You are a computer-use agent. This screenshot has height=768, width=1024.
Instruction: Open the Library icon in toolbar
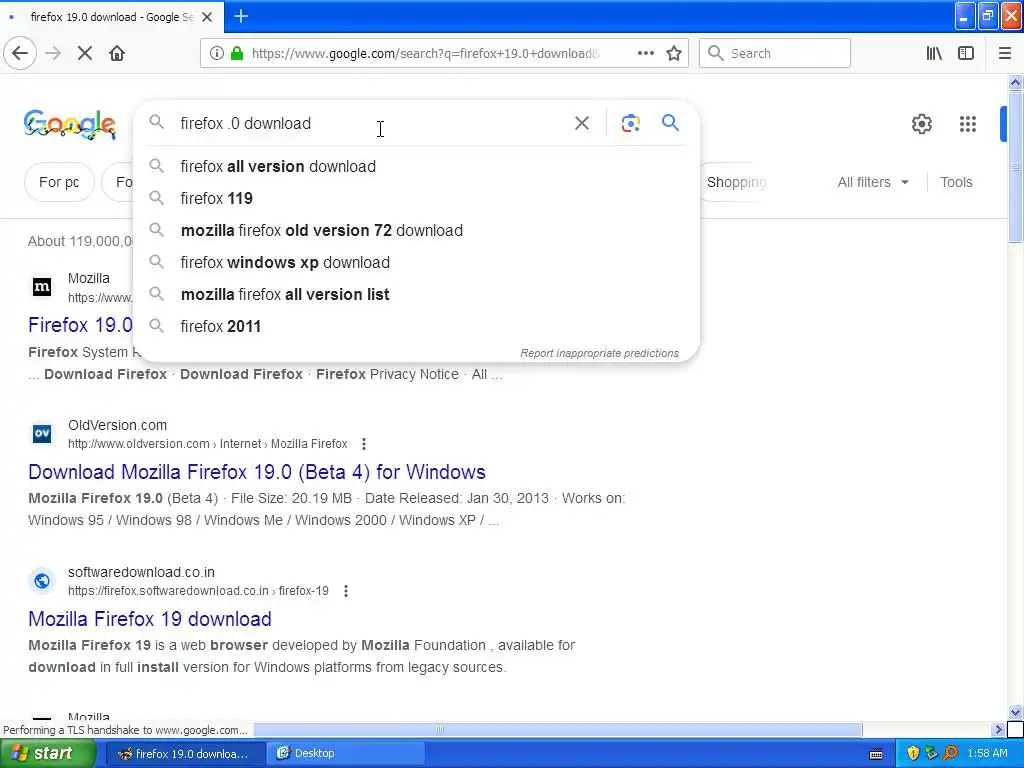(x=934, y=53)
